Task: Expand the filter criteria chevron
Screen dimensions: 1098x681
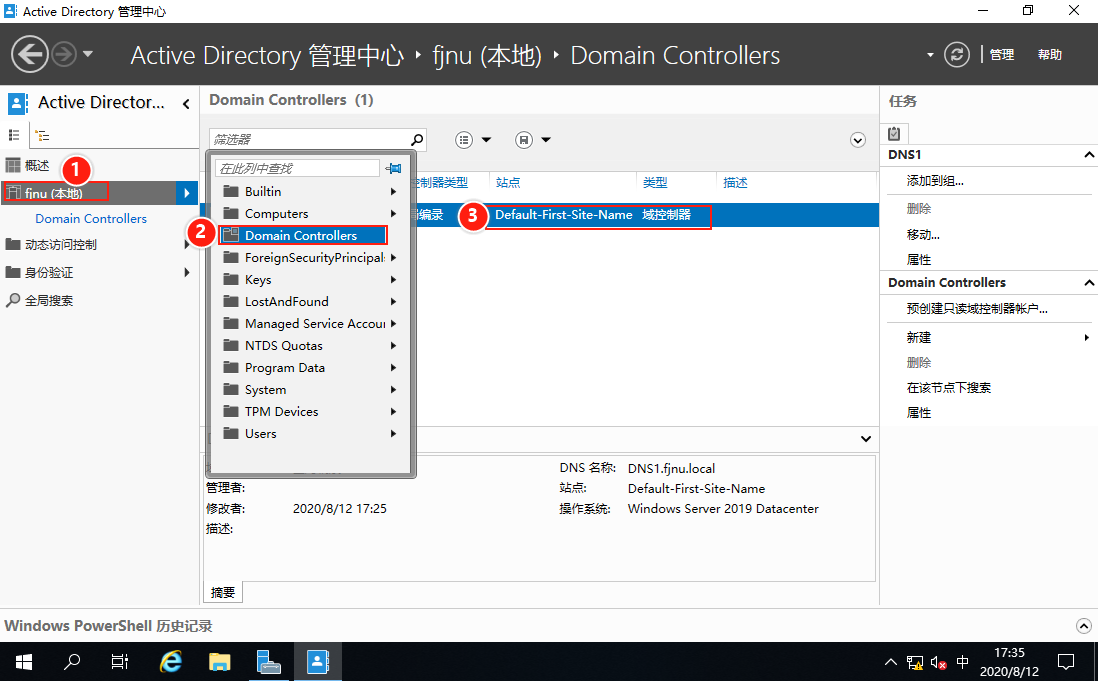Action: pyautogui.click(x=858, y=140)
